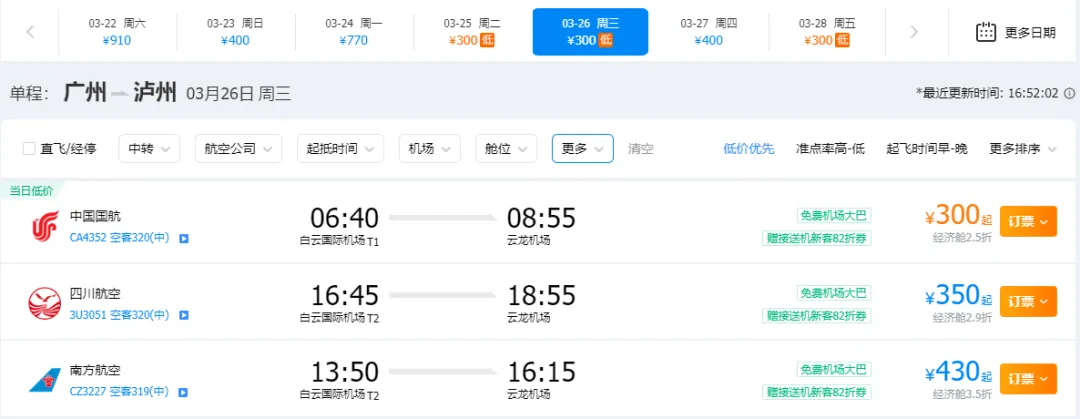Open the 航空公司 filter dropdown
The image size is (1080, 419).
238,148
